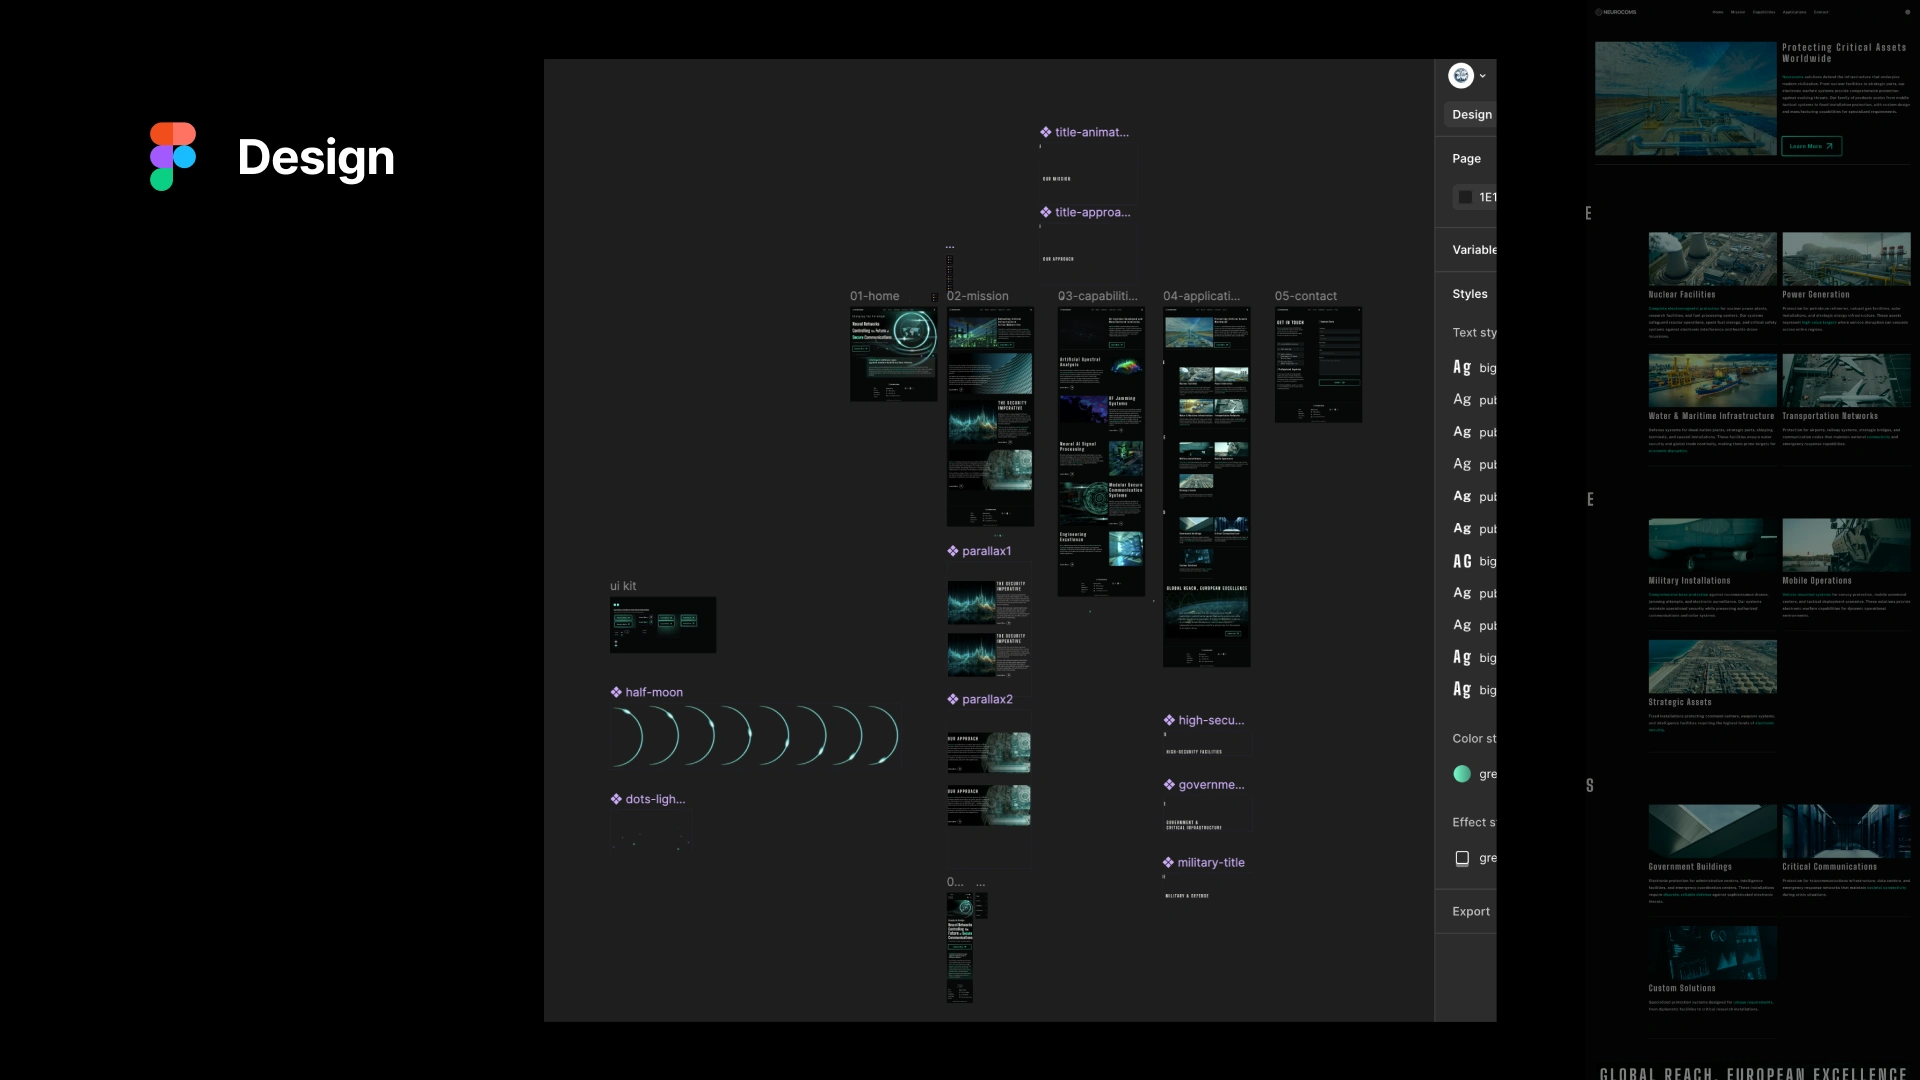Click the half-moon component icon

pyautogui.click(x=616, y=692)
